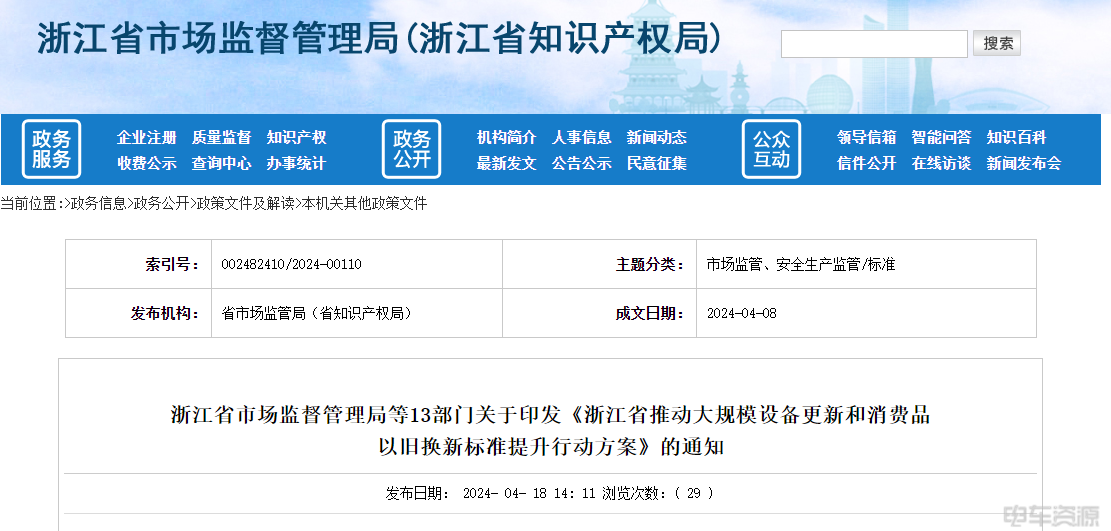Click 本机关其他政策文件 in the breadcrumb
The height and width of the screenshot is (531, 1111).
point(364,204)
